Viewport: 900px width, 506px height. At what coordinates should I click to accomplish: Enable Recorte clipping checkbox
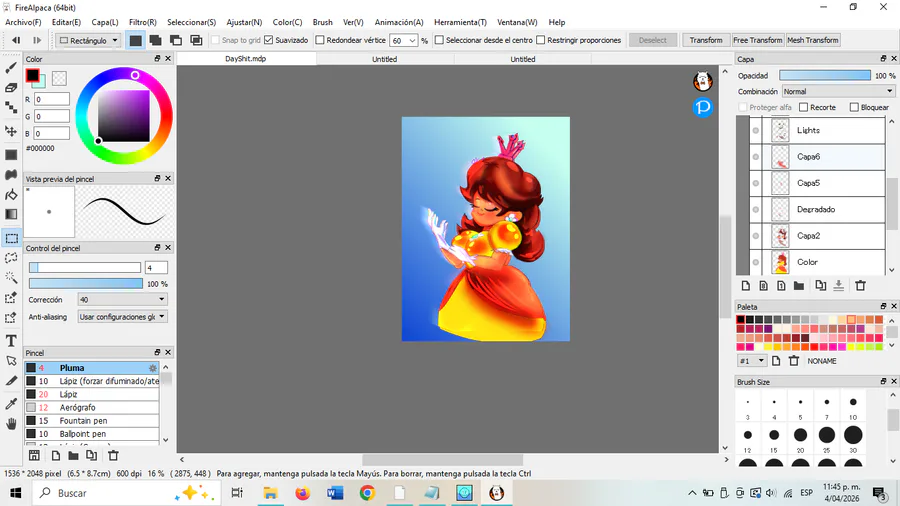click(804, 107)
